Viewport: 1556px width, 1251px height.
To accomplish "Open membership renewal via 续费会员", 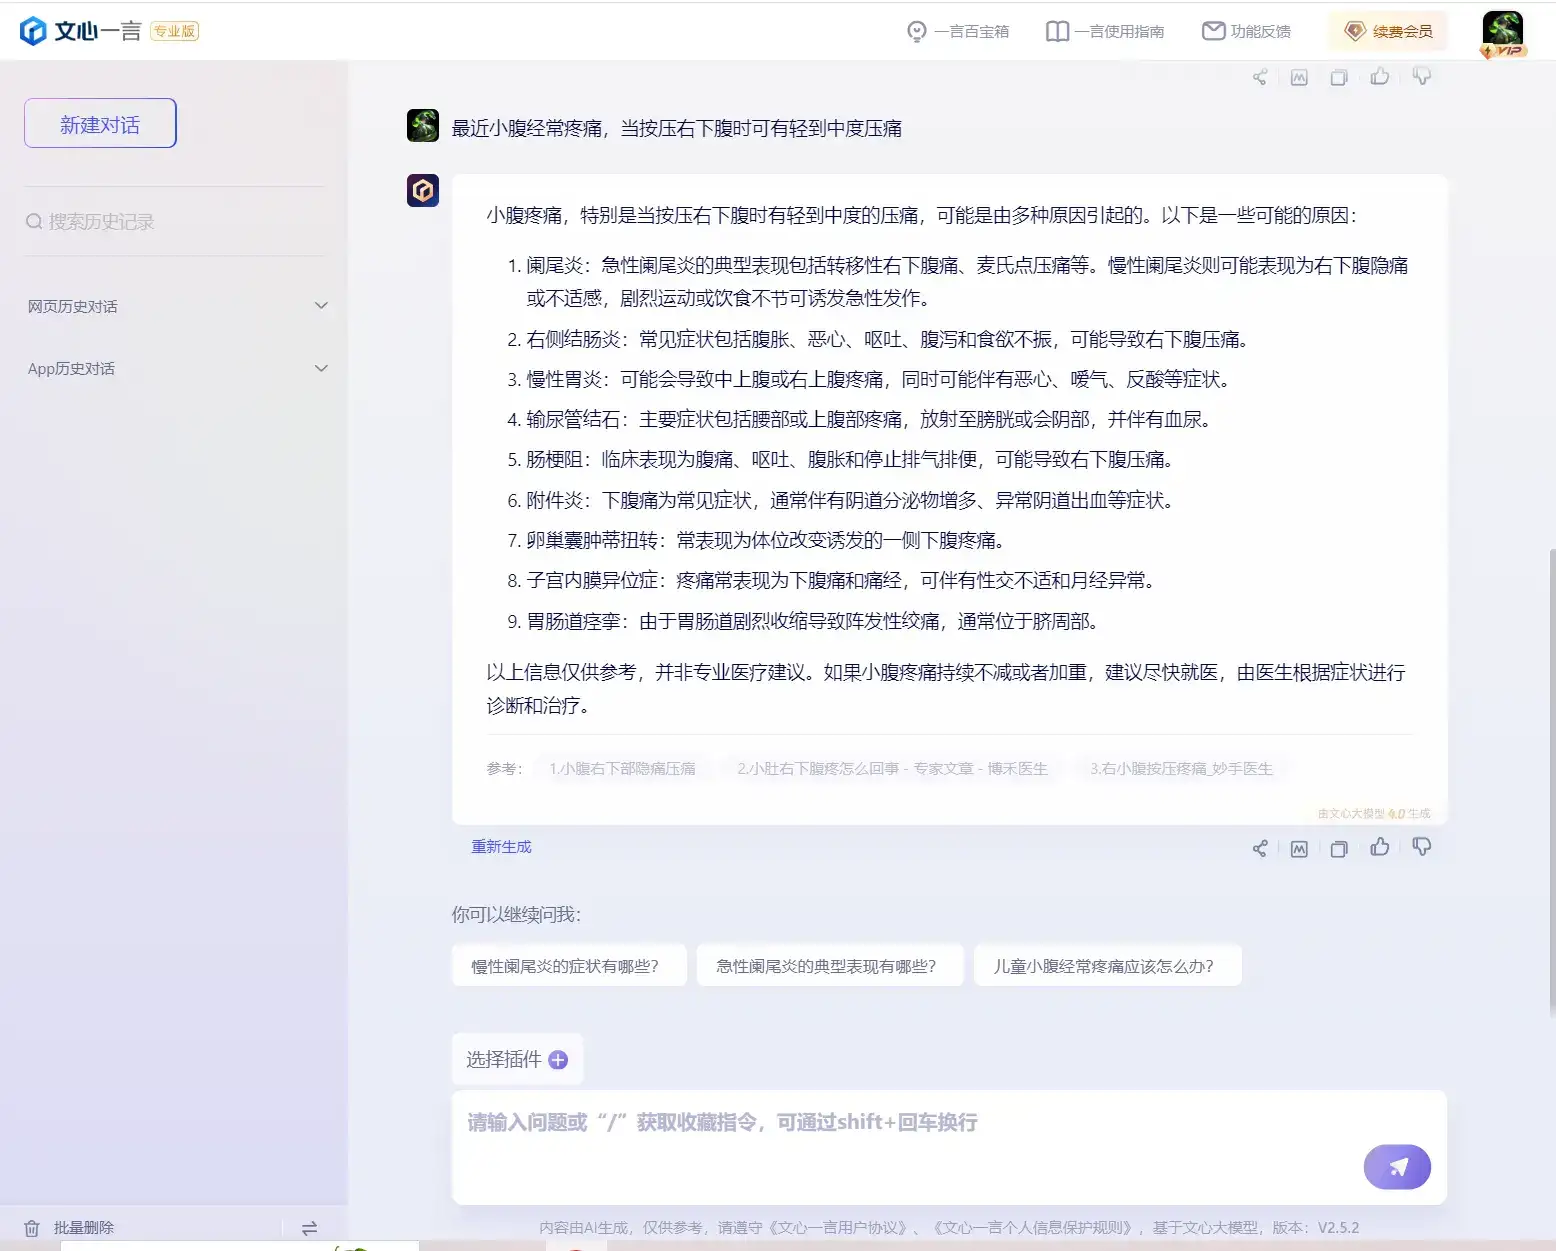I will tap(1388, 31).
